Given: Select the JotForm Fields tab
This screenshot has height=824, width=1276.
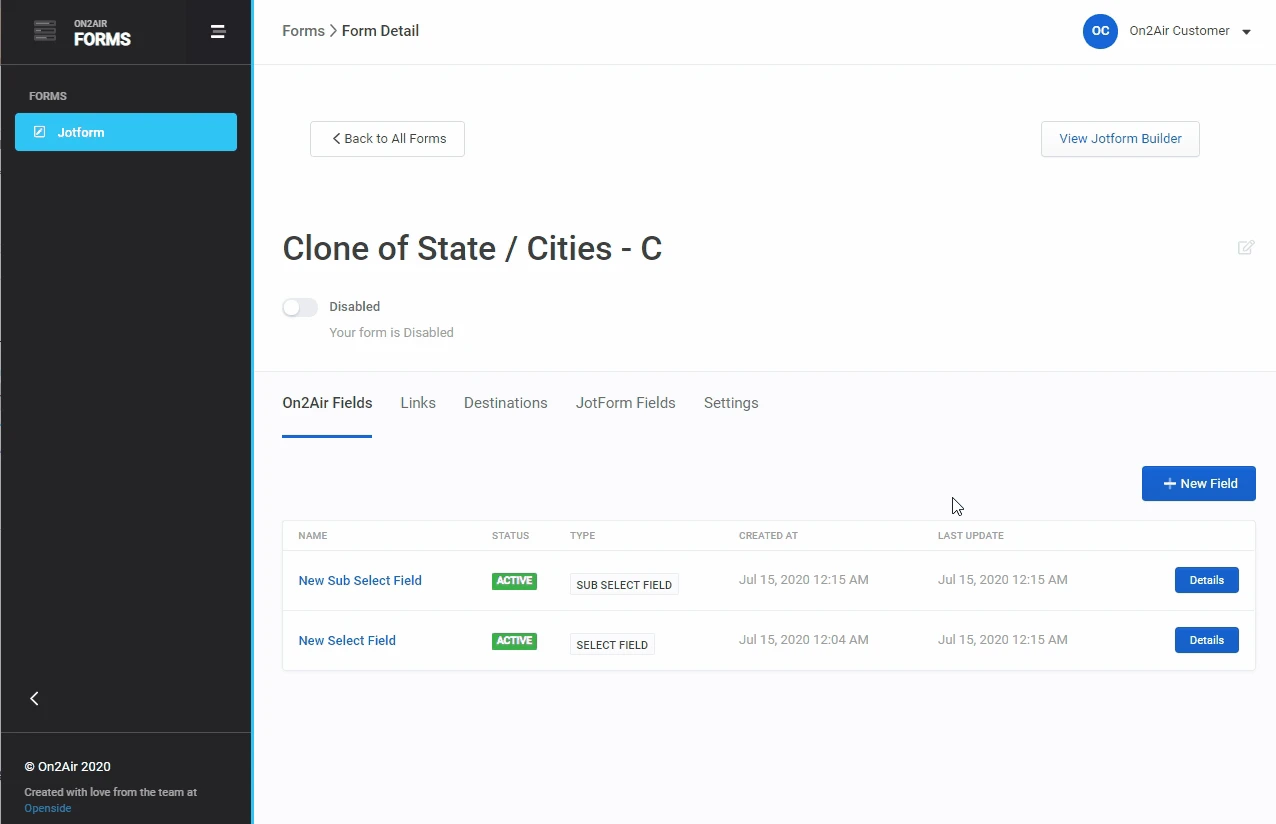Looking at the screenshot, I should (625, 403).
